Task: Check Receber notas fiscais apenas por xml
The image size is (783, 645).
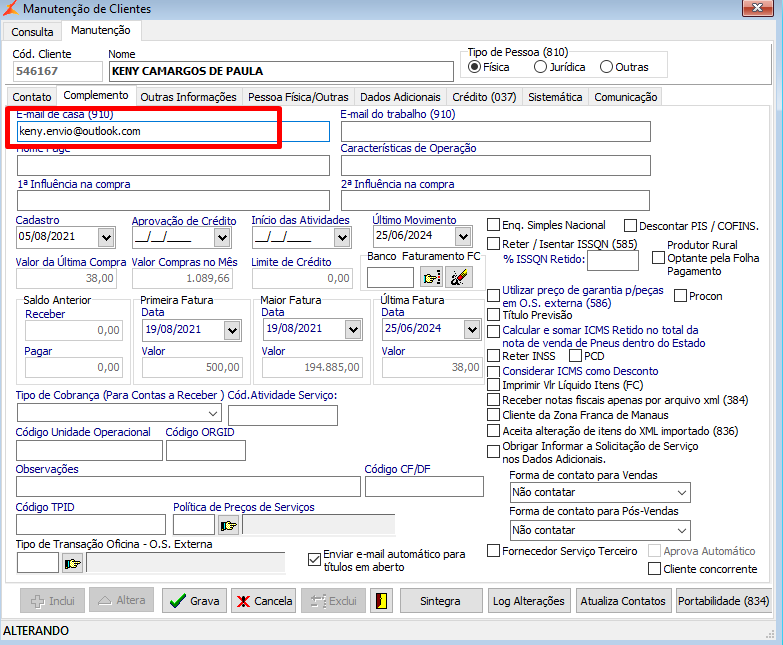Action: 493,399
